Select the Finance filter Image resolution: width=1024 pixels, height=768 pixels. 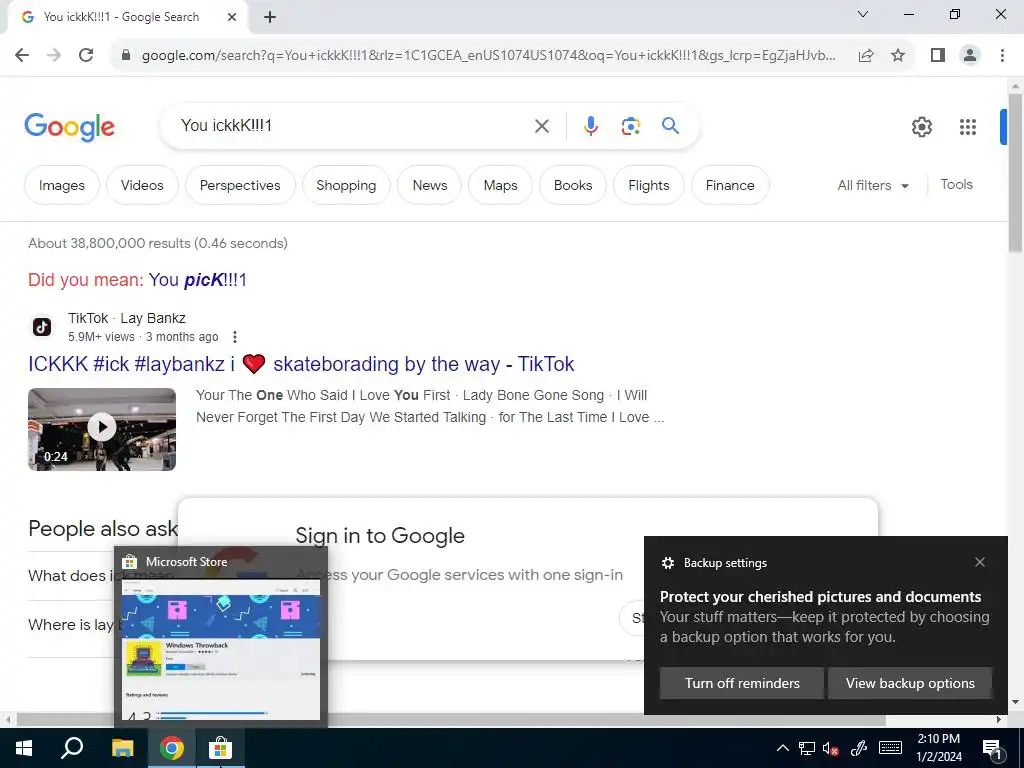(x=729, y=185)
